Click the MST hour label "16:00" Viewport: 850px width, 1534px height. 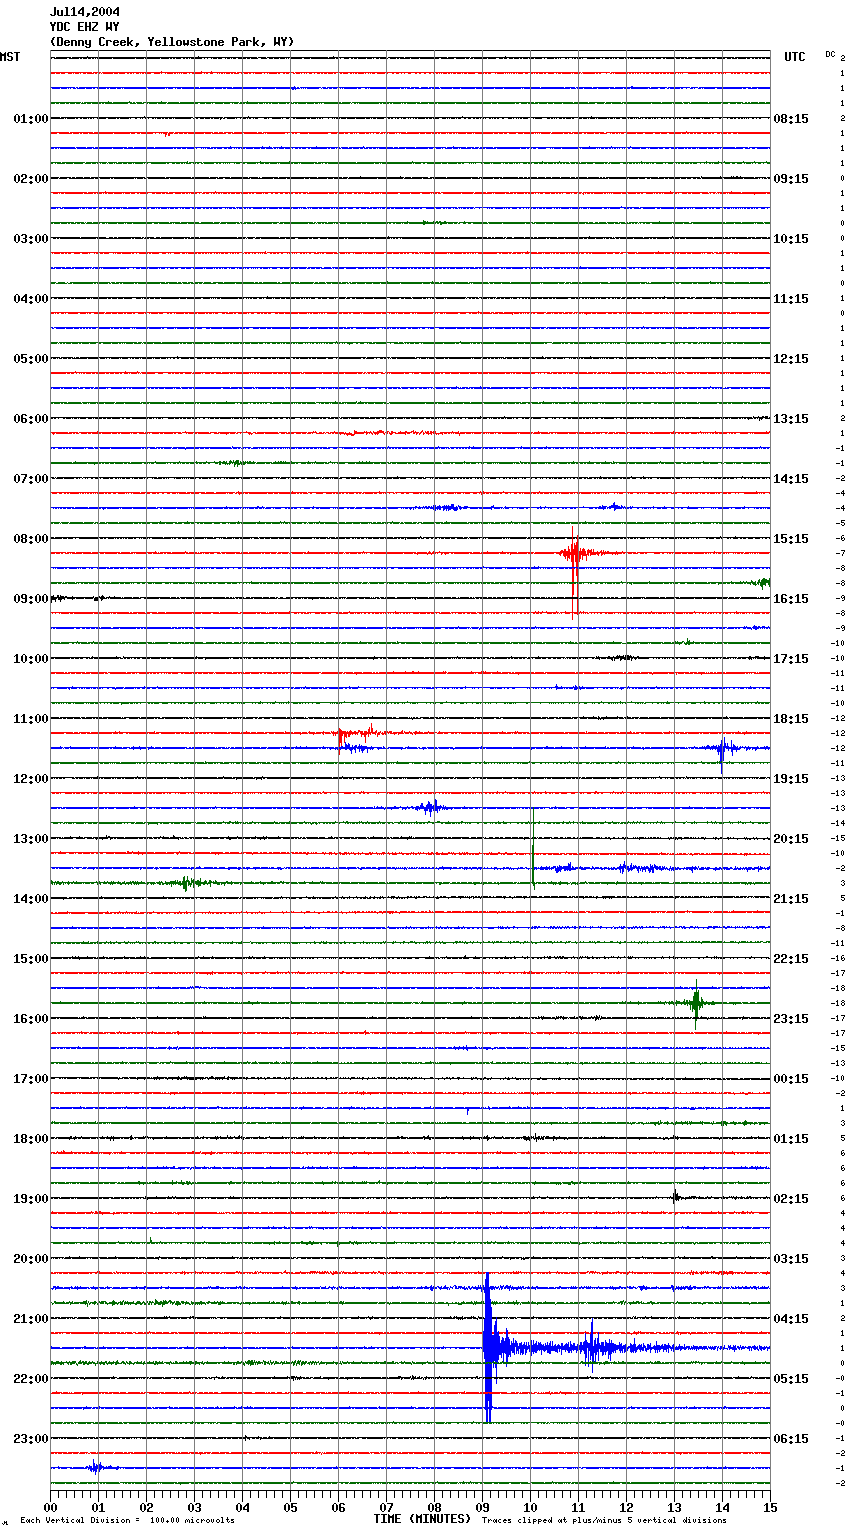click(31, 1019)
